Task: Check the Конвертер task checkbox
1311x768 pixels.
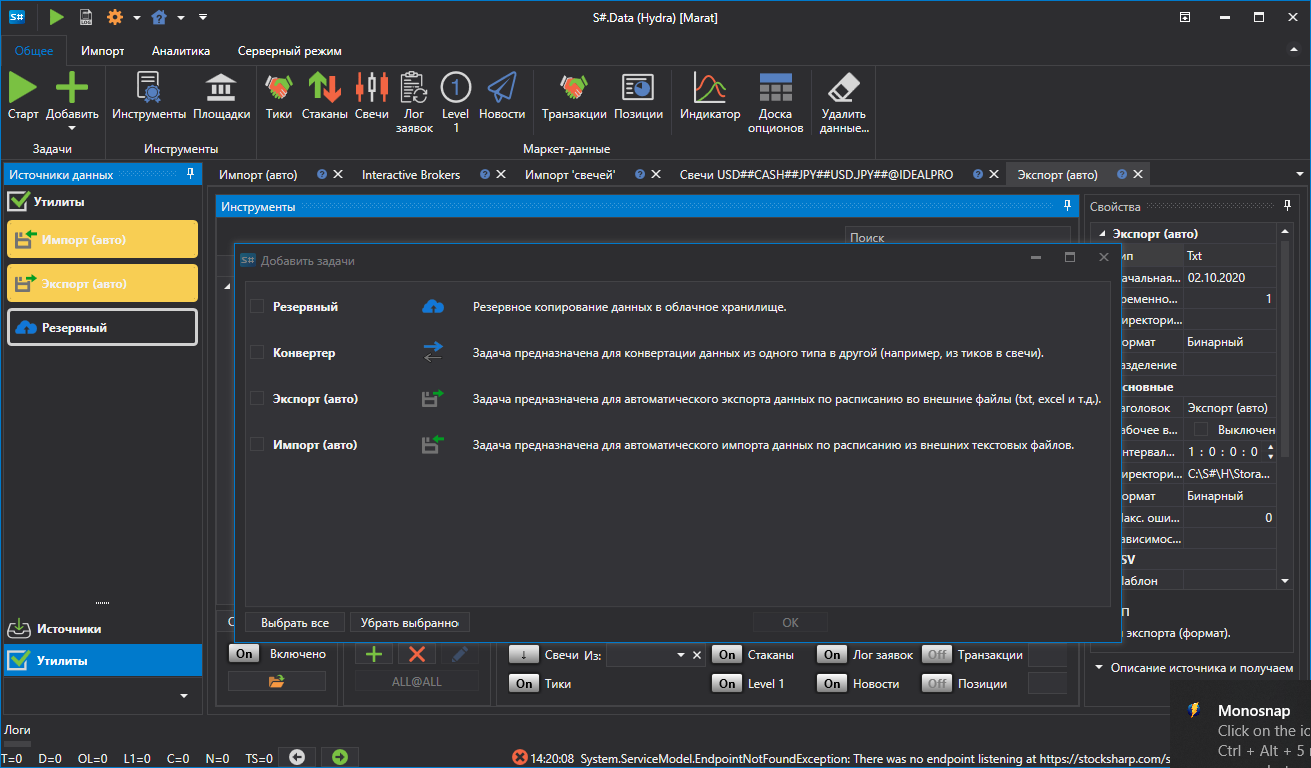Action: click(257, 352)
